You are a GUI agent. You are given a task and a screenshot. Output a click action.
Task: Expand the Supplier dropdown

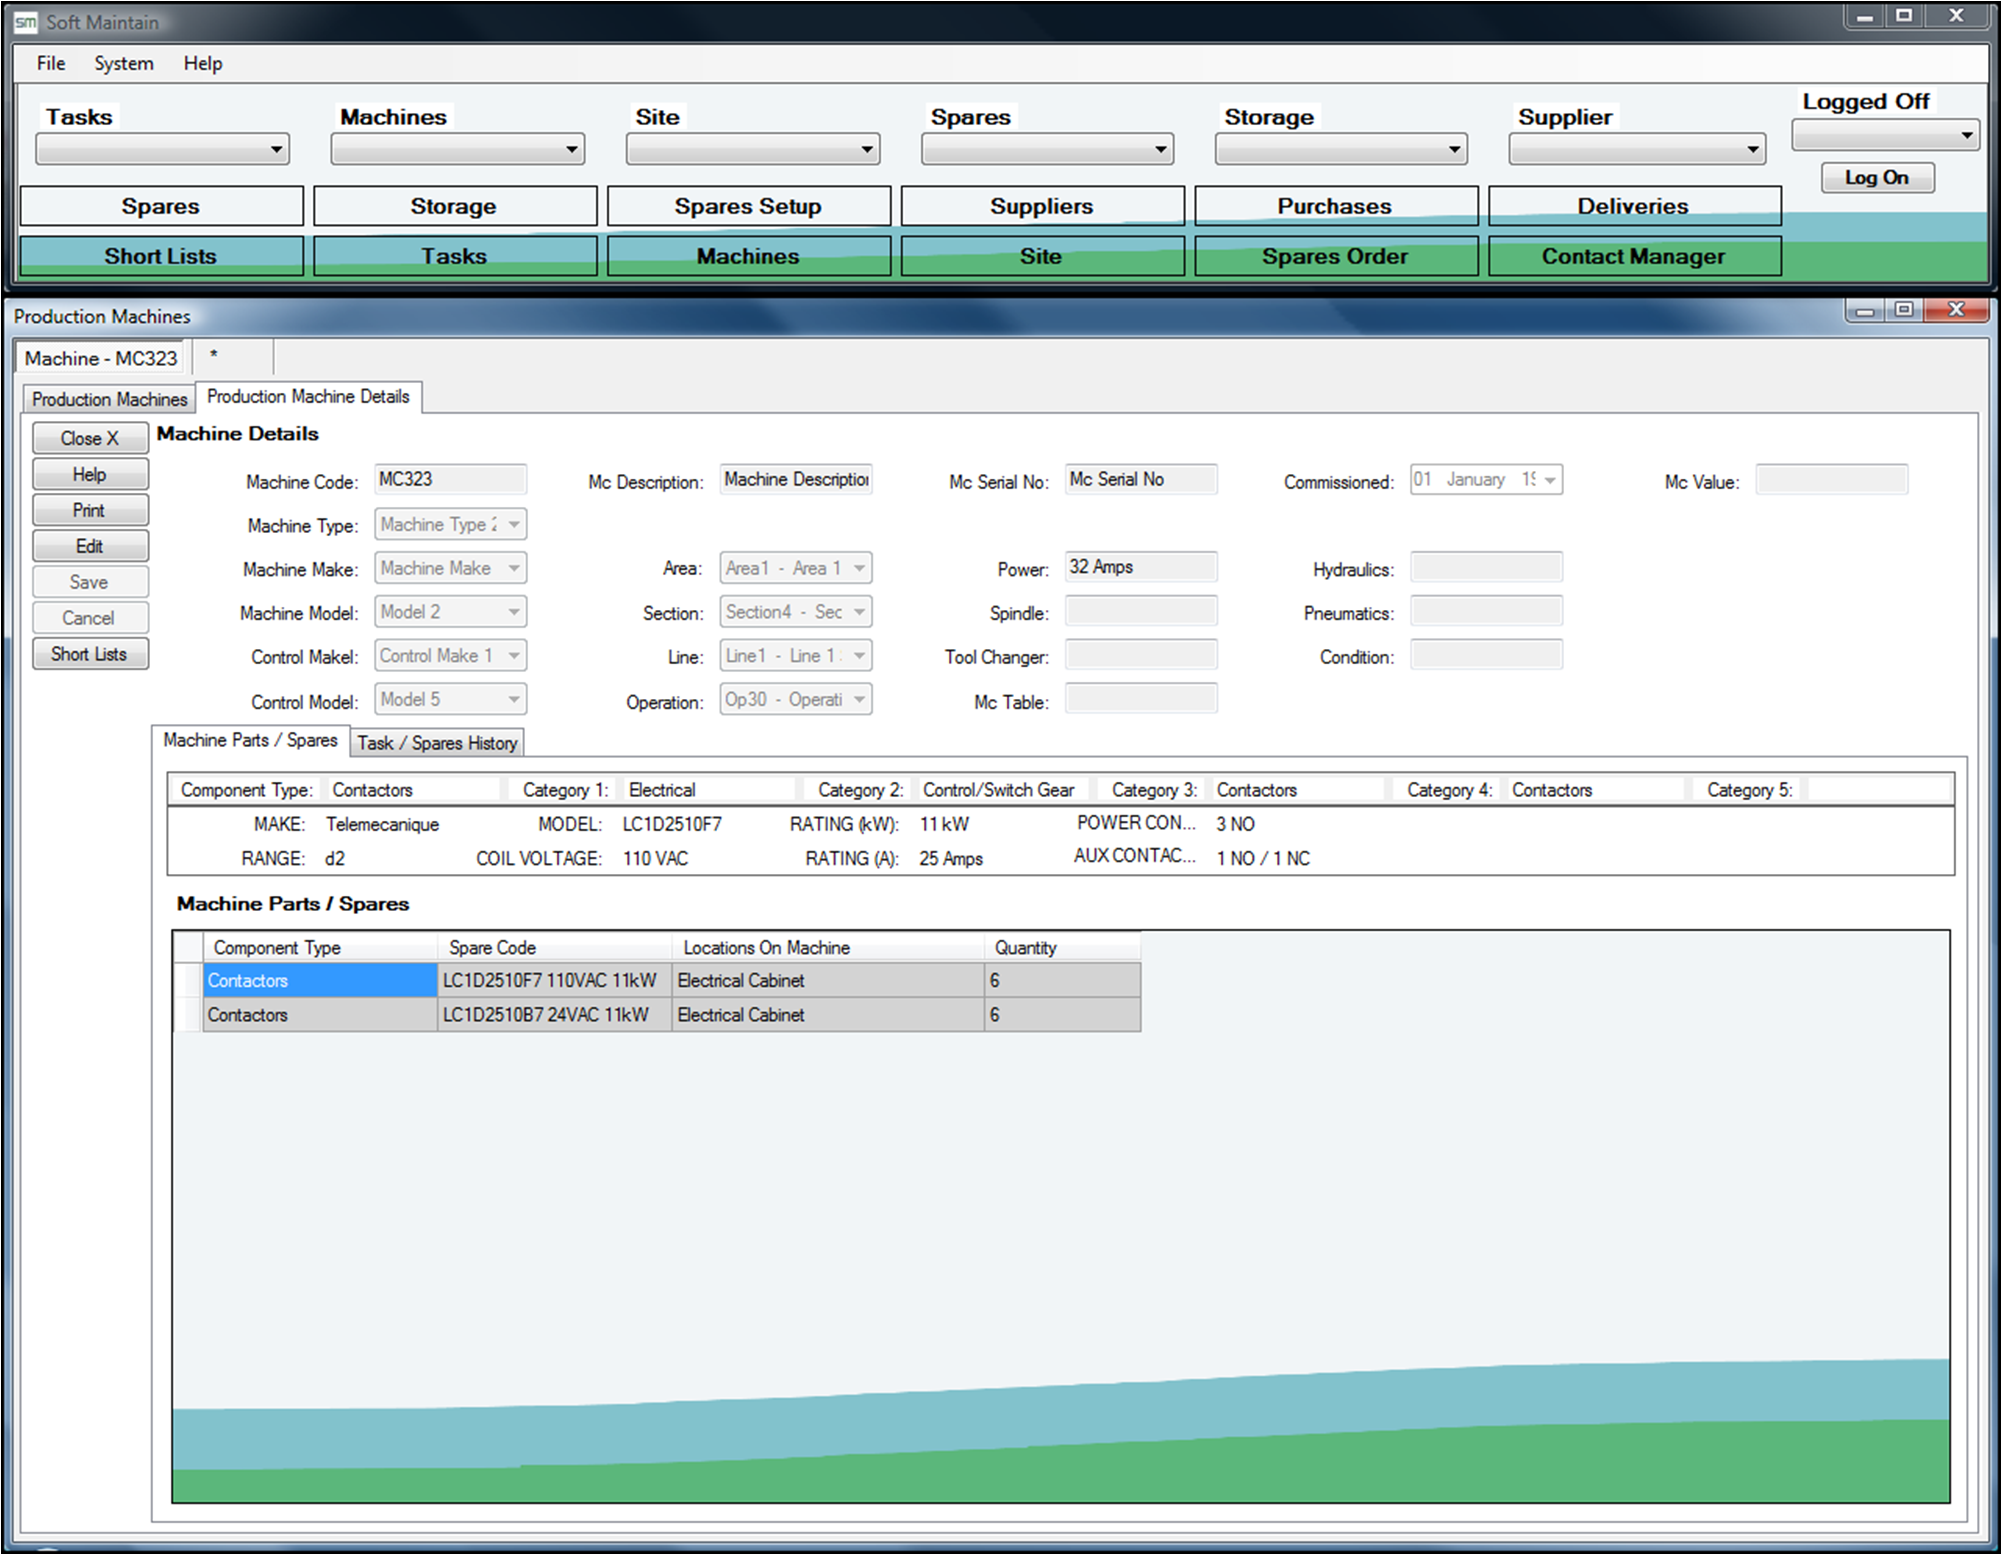point(1636,150)
